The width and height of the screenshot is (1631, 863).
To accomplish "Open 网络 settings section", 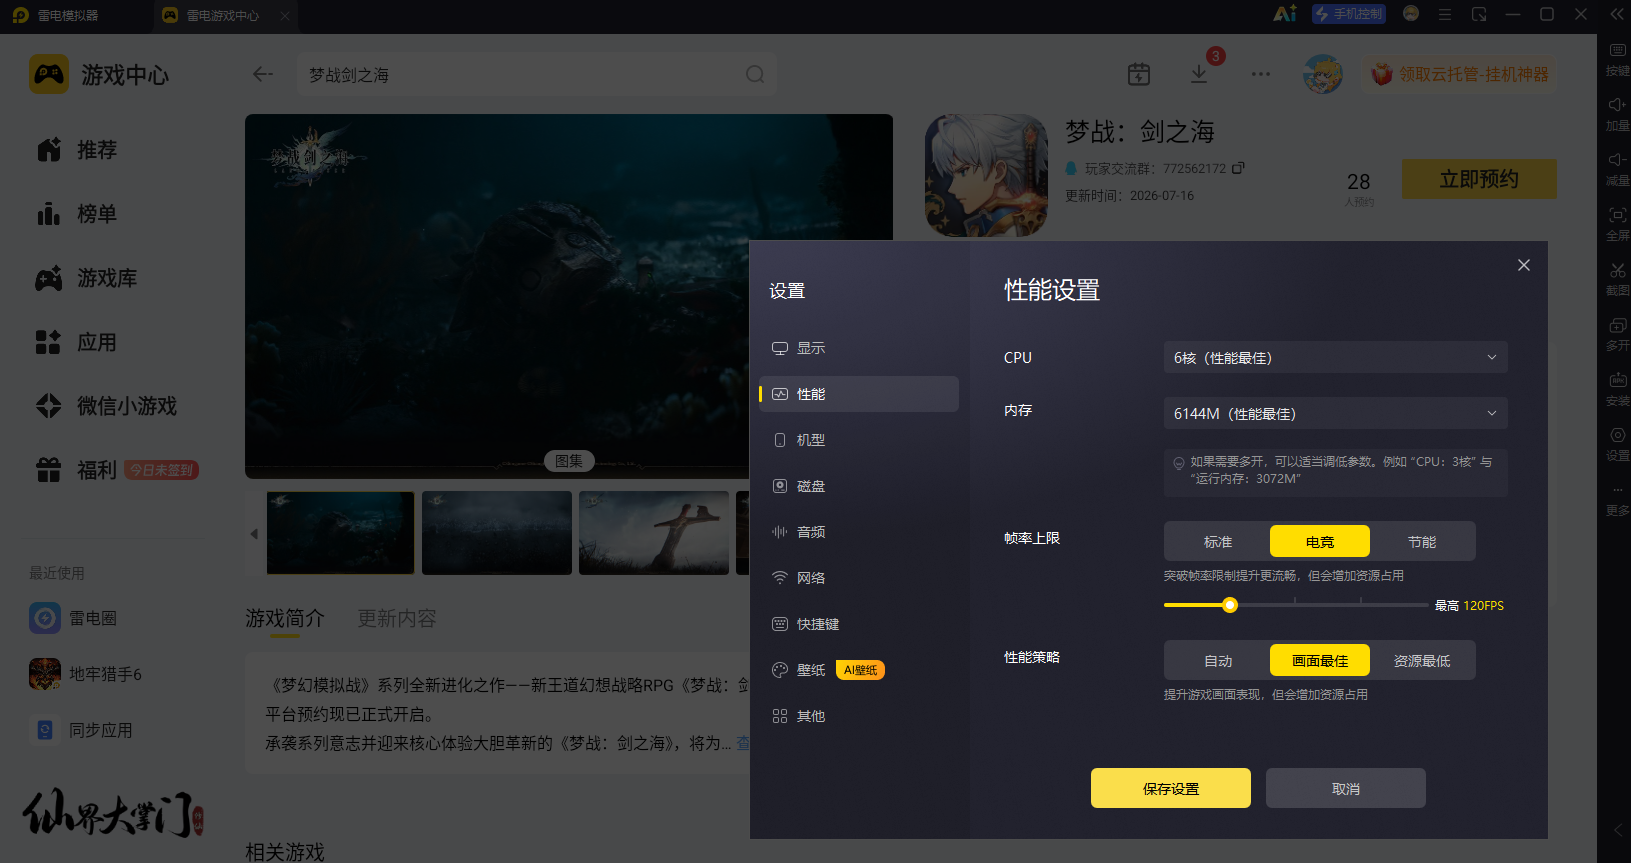I will [x=859, y=578].
